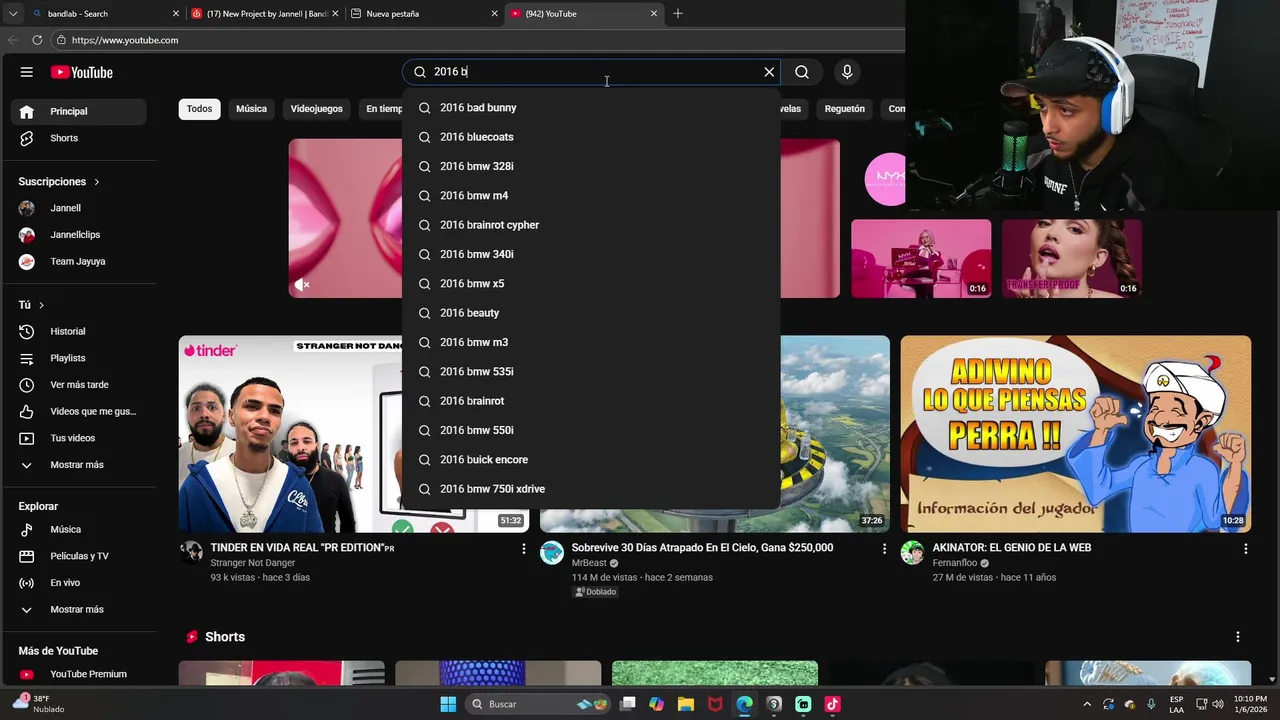Image resolution: width=1280 pixels, height=720 pixels.
Task: Open the Team Jayuya subscription channel
Action: pos(79,261)
